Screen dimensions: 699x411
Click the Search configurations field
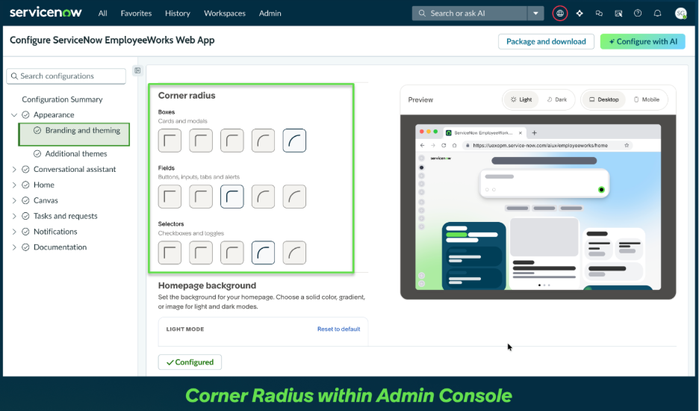66,76
